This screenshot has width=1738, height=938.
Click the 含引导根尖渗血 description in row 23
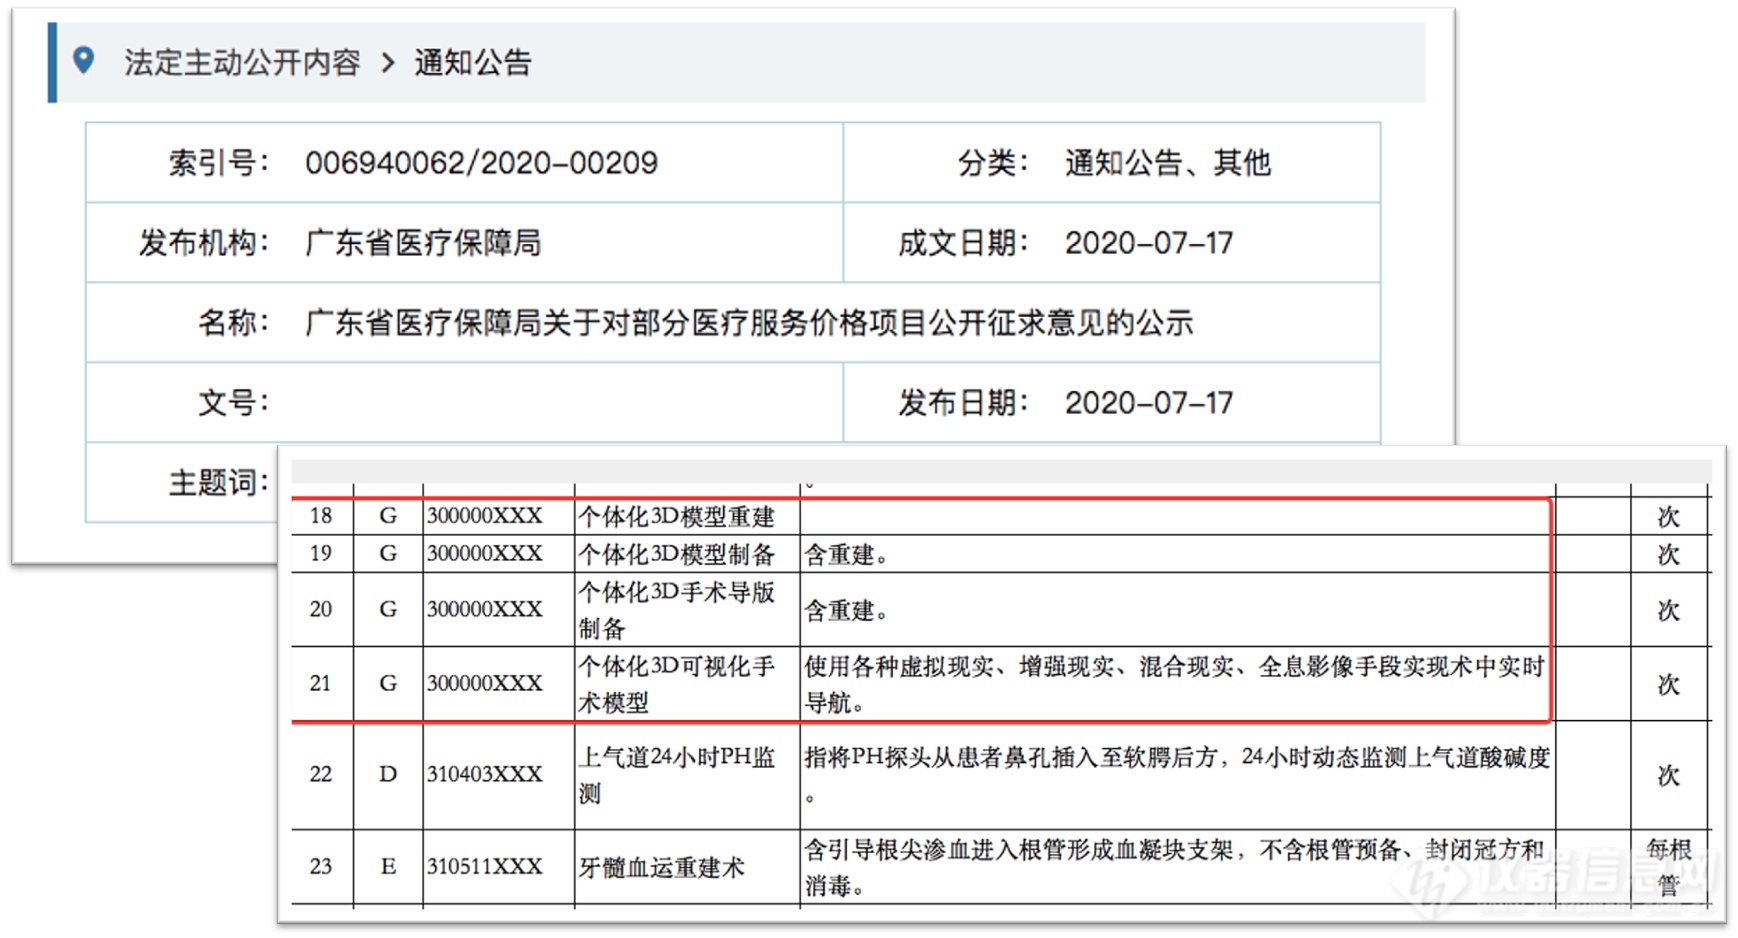click(1175, 867)
